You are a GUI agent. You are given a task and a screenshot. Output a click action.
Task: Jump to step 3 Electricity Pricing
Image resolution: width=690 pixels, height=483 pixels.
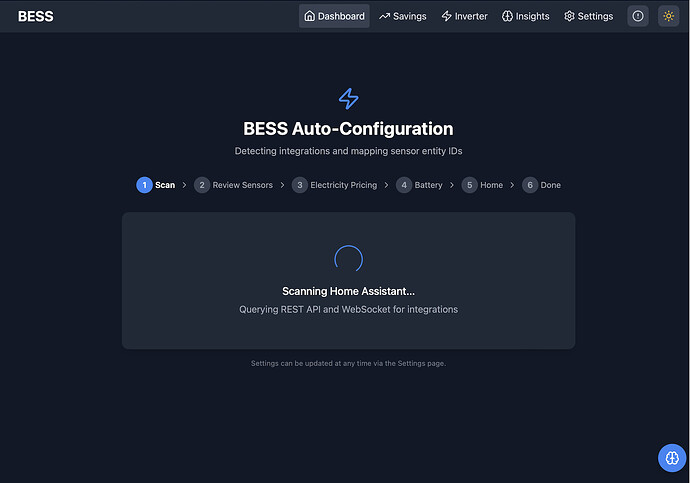334,185
